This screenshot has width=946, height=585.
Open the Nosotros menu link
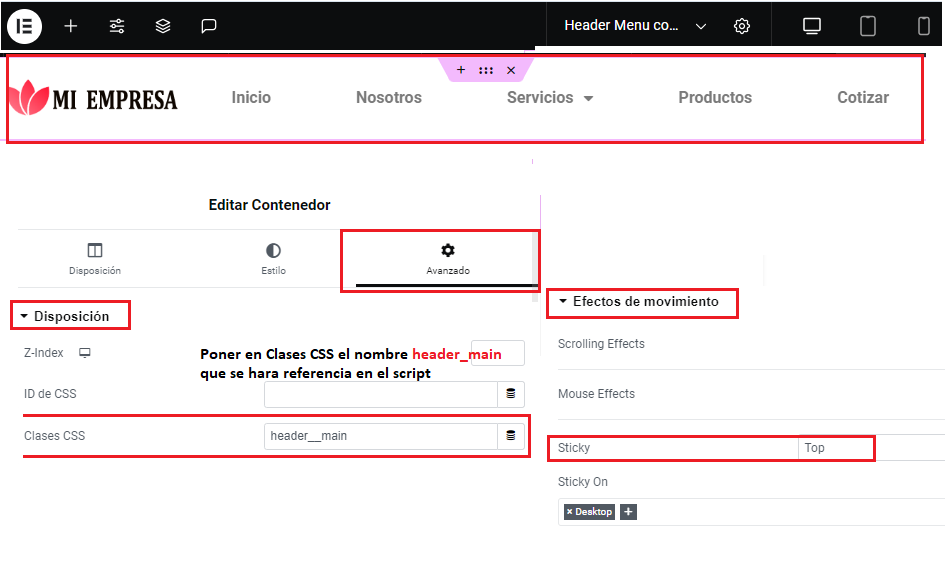[389, 97]
